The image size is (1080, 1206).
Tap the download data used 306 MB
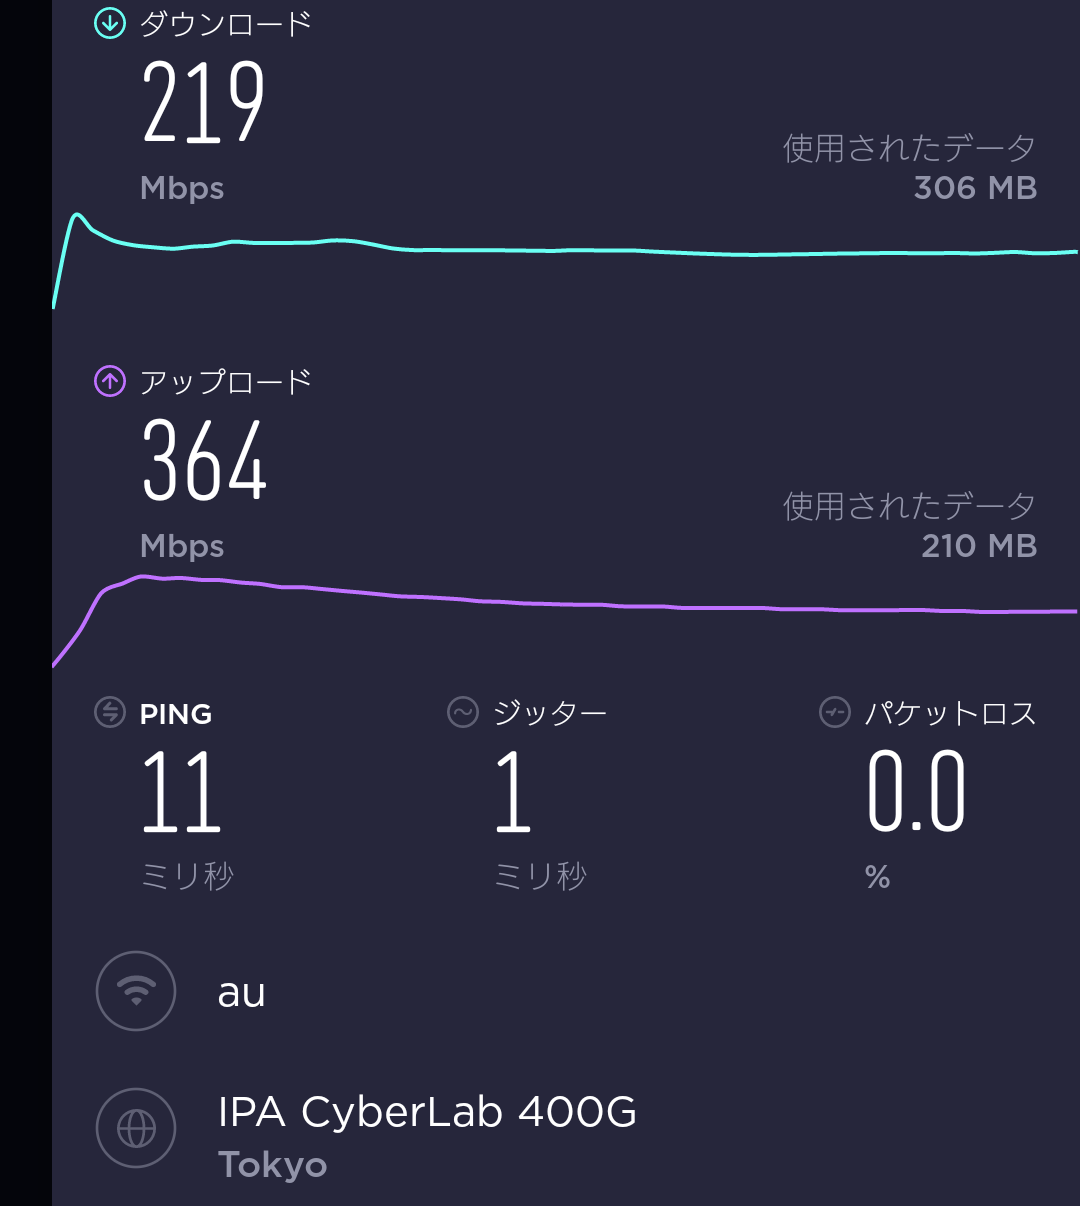[975, 188]
